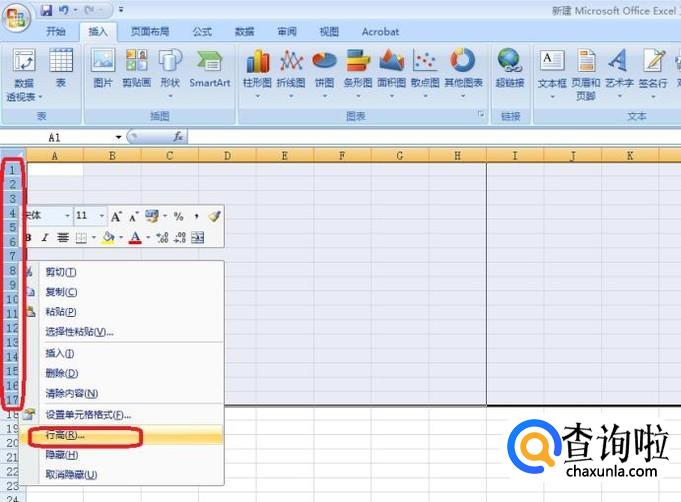Image resolution: width=681 pixels, height=502 pixels.
Task: Insert a text box (文本框)
Action: point(552,73)
